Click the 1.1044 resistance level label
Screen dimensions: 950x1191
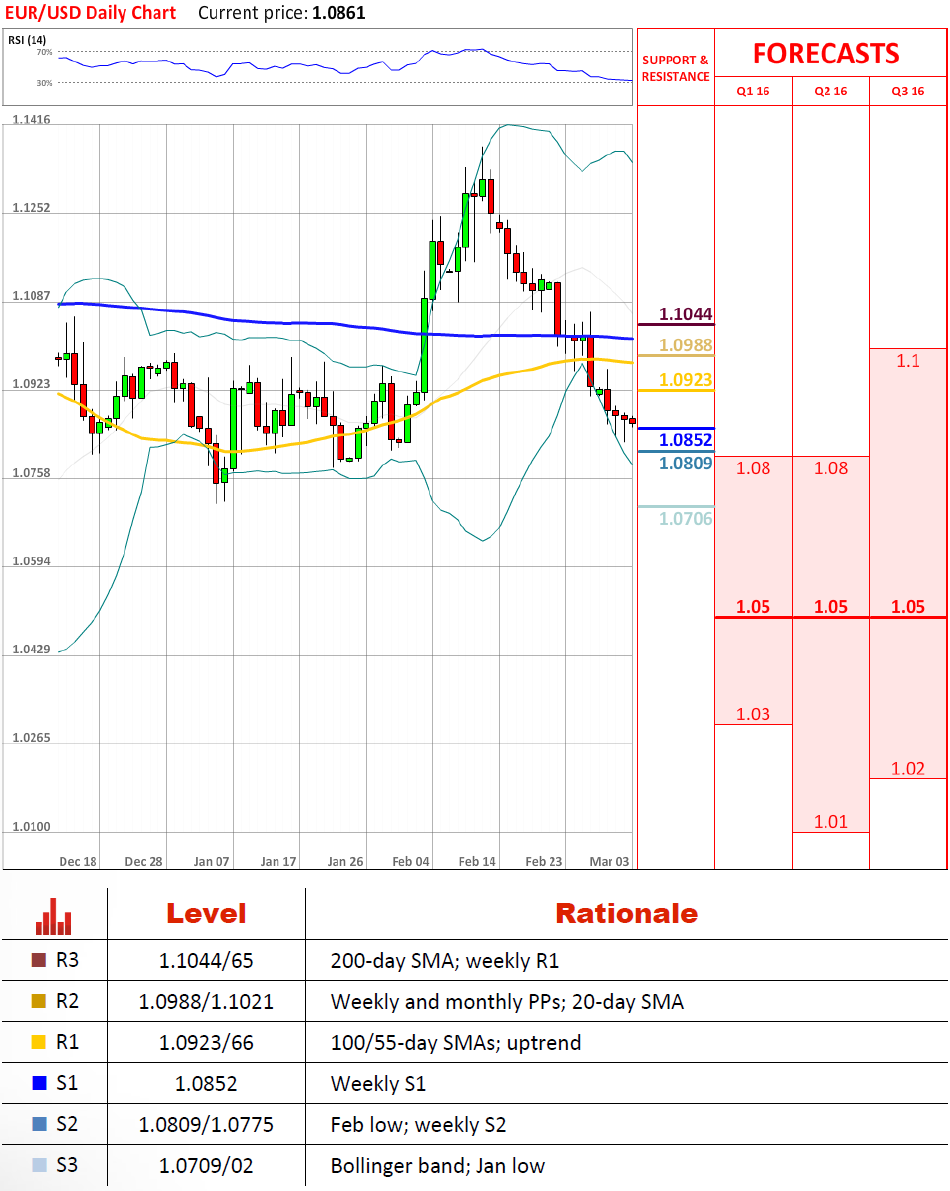pos(686,314)
